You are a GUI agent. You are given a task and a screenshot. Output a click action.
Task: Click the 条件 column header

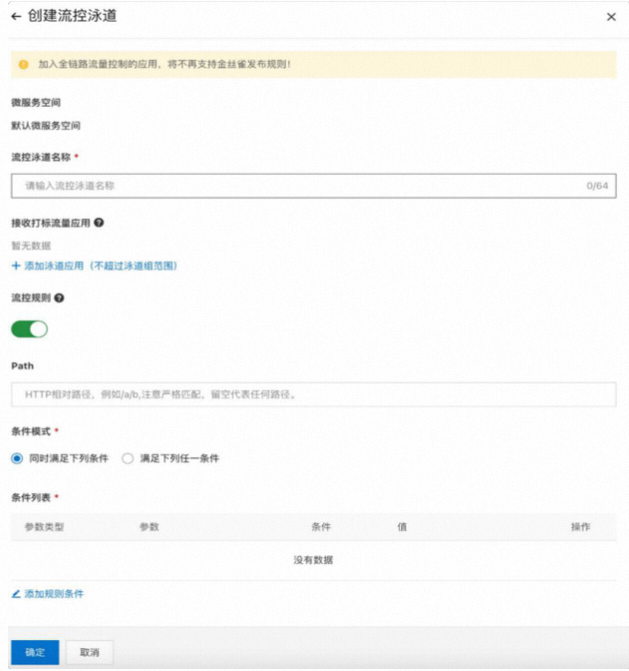pyautogui.click(x=321, y=527)
